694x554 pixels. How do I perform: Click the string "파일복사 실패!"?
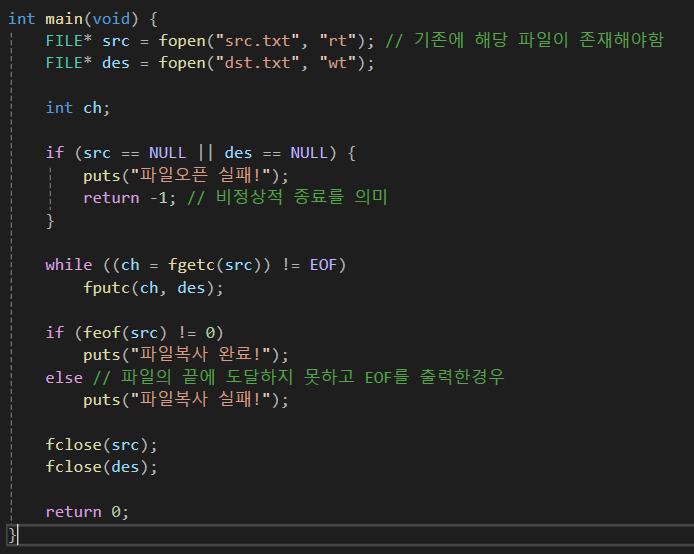(200, 400)
